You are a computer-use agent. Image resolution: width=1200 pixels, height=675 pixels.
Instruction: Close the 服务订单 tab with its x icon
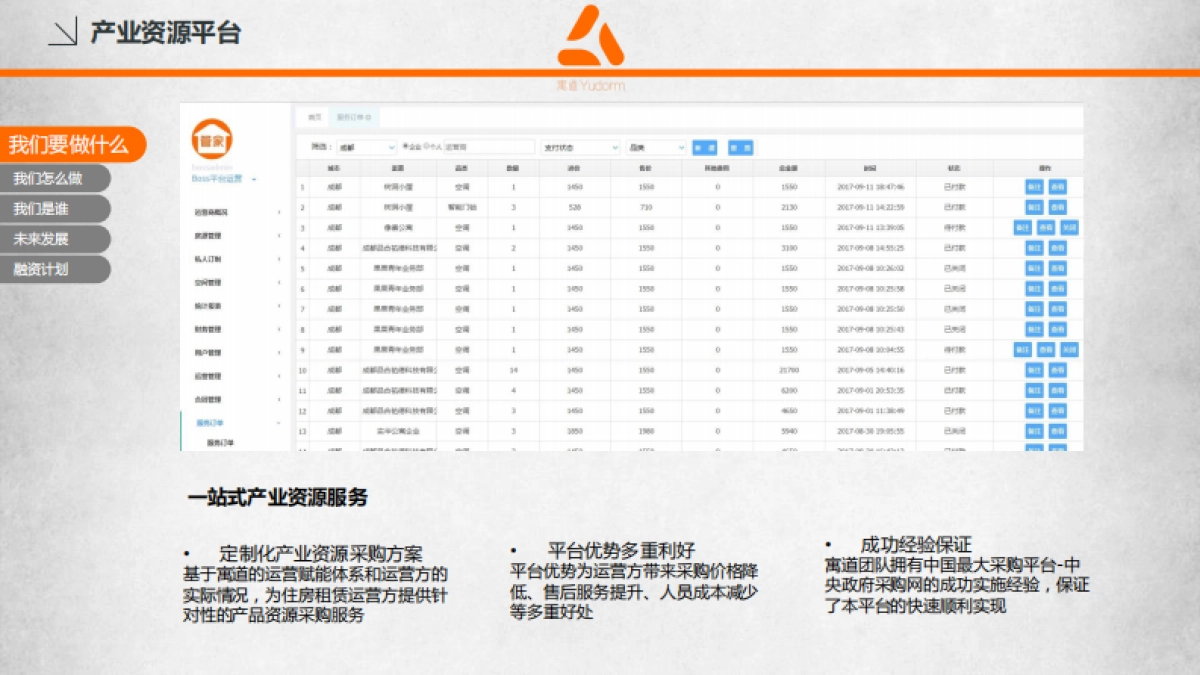coord(368,118)
